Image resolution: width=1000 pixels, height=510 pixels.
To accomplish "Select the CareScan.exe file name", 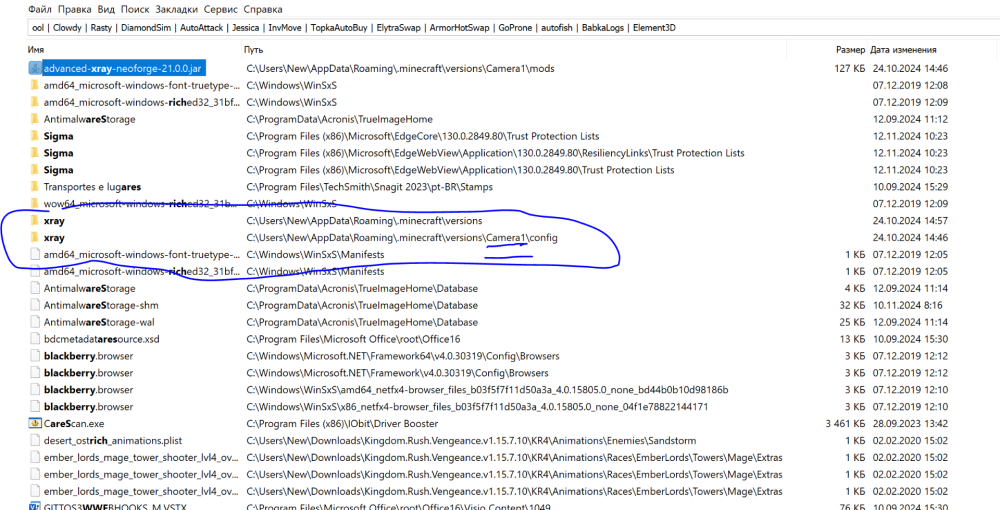I will point(74,423).
